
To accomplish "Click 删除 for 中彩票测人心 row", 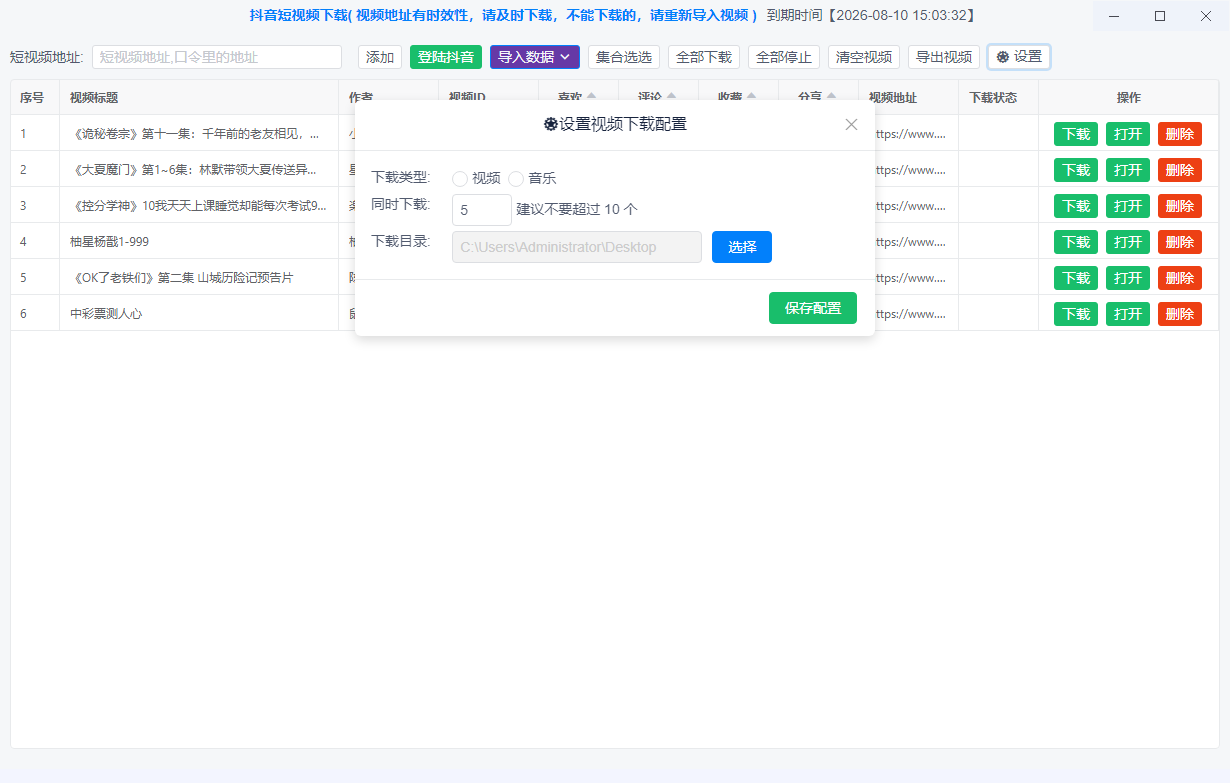I will pyautogui.click(x=1180, y=314).
